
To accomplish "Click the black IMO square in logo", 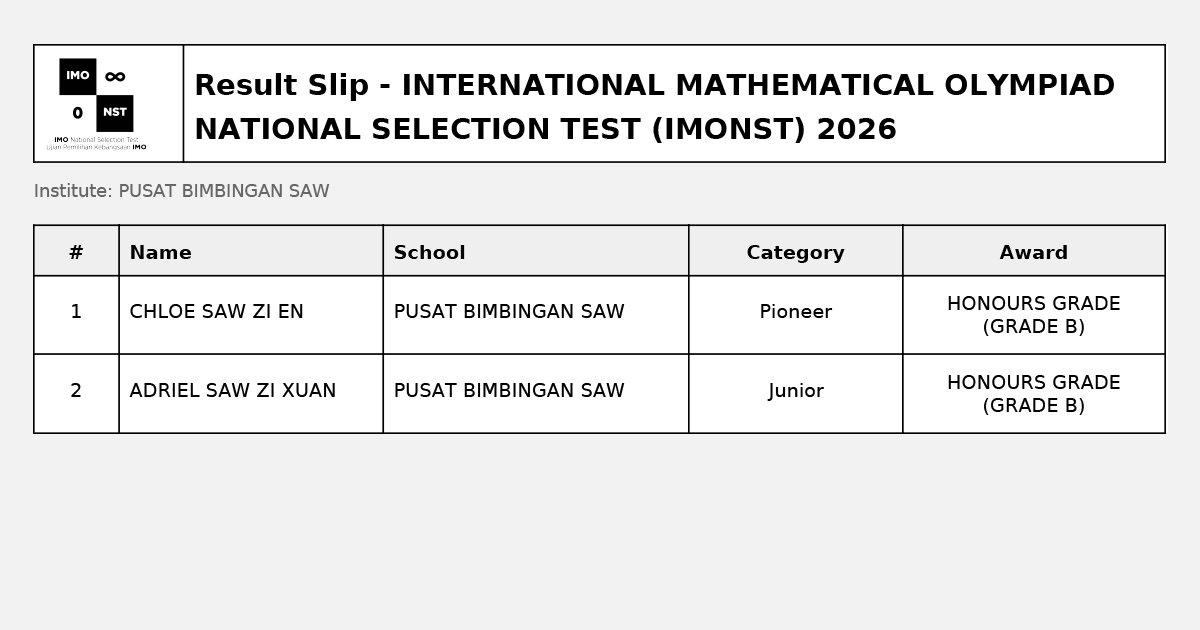I will (78, 76).
